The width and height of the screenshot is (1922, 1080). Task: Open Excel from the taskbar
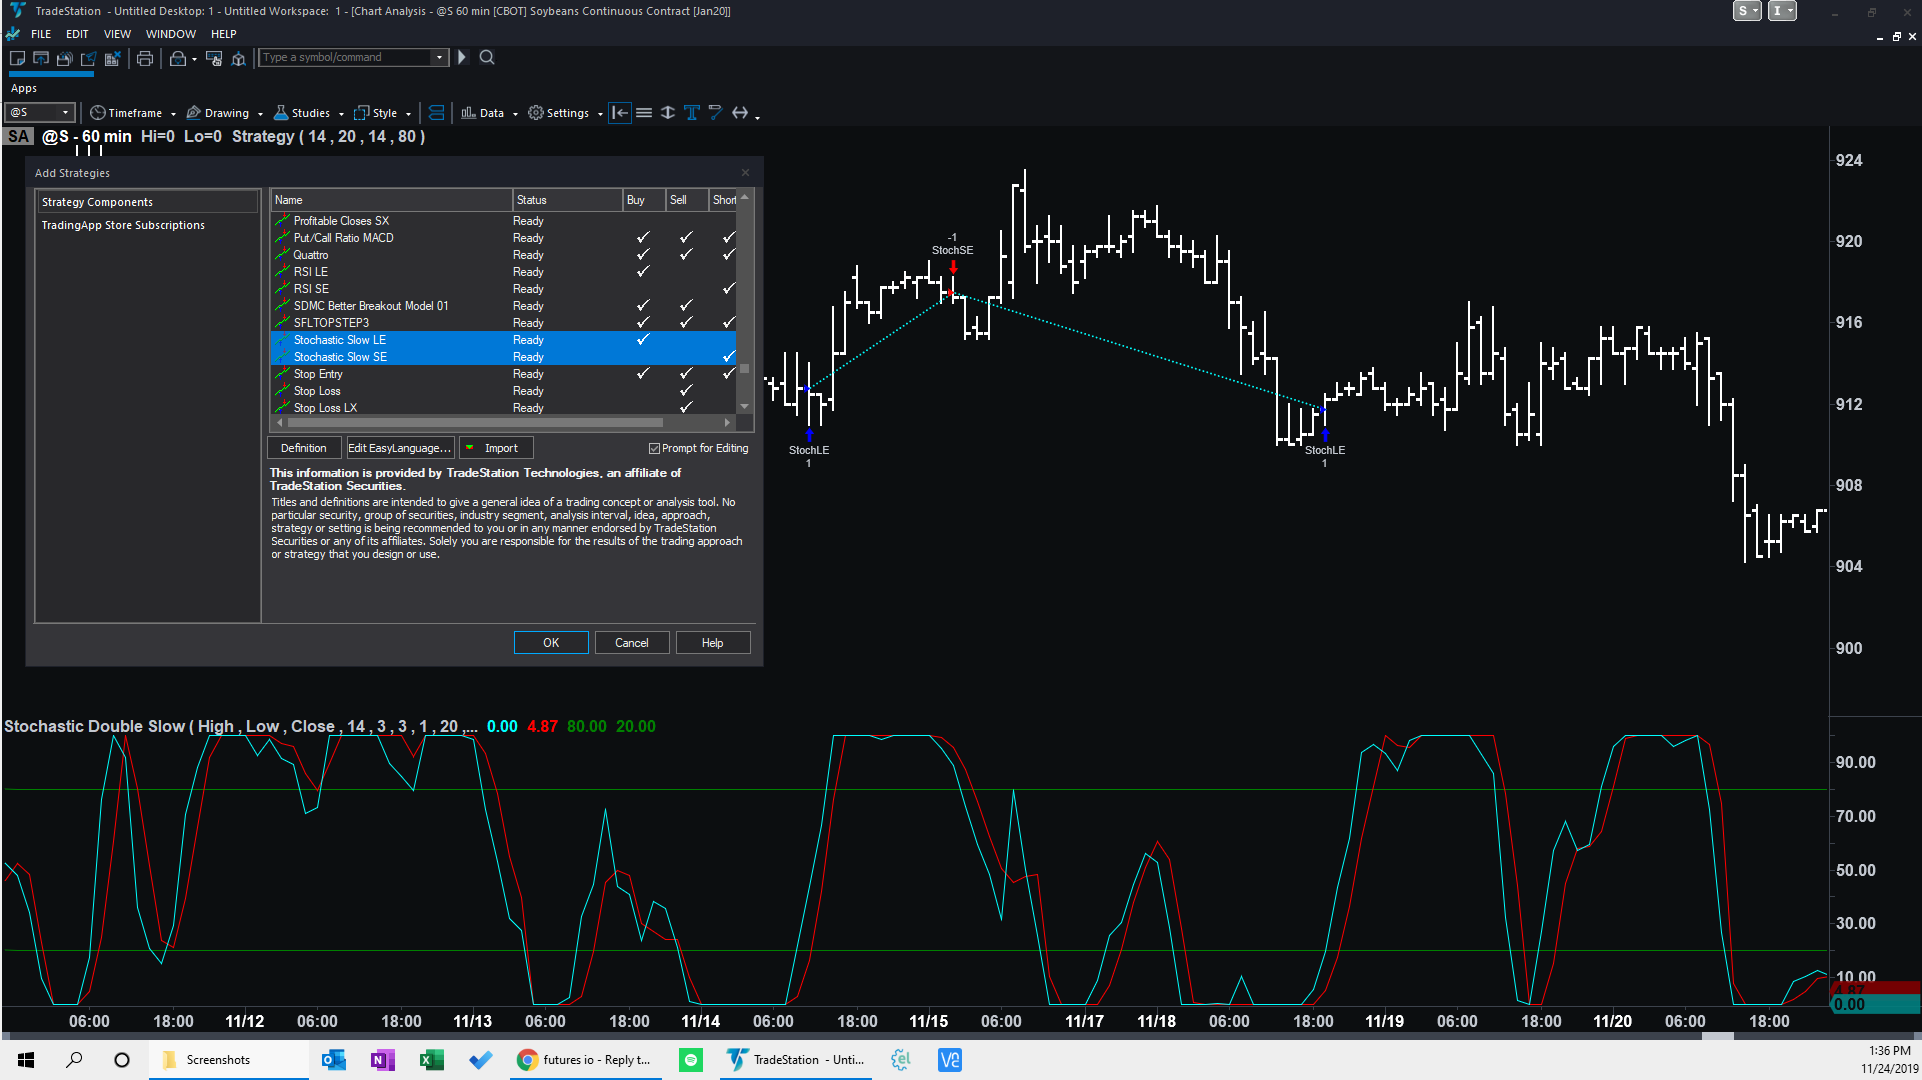tap(431, 1060)
